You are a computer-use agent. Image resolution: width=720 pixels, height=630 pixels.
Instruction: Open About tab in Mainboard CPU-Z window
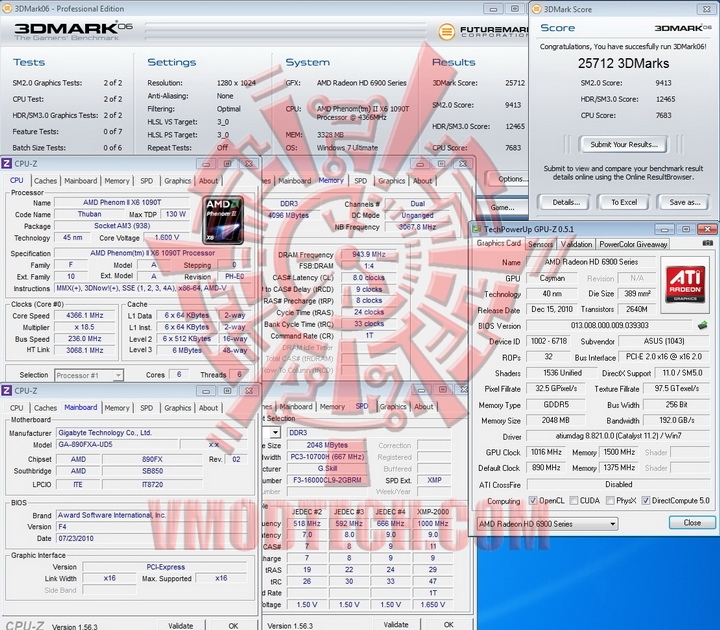point(208,408)
